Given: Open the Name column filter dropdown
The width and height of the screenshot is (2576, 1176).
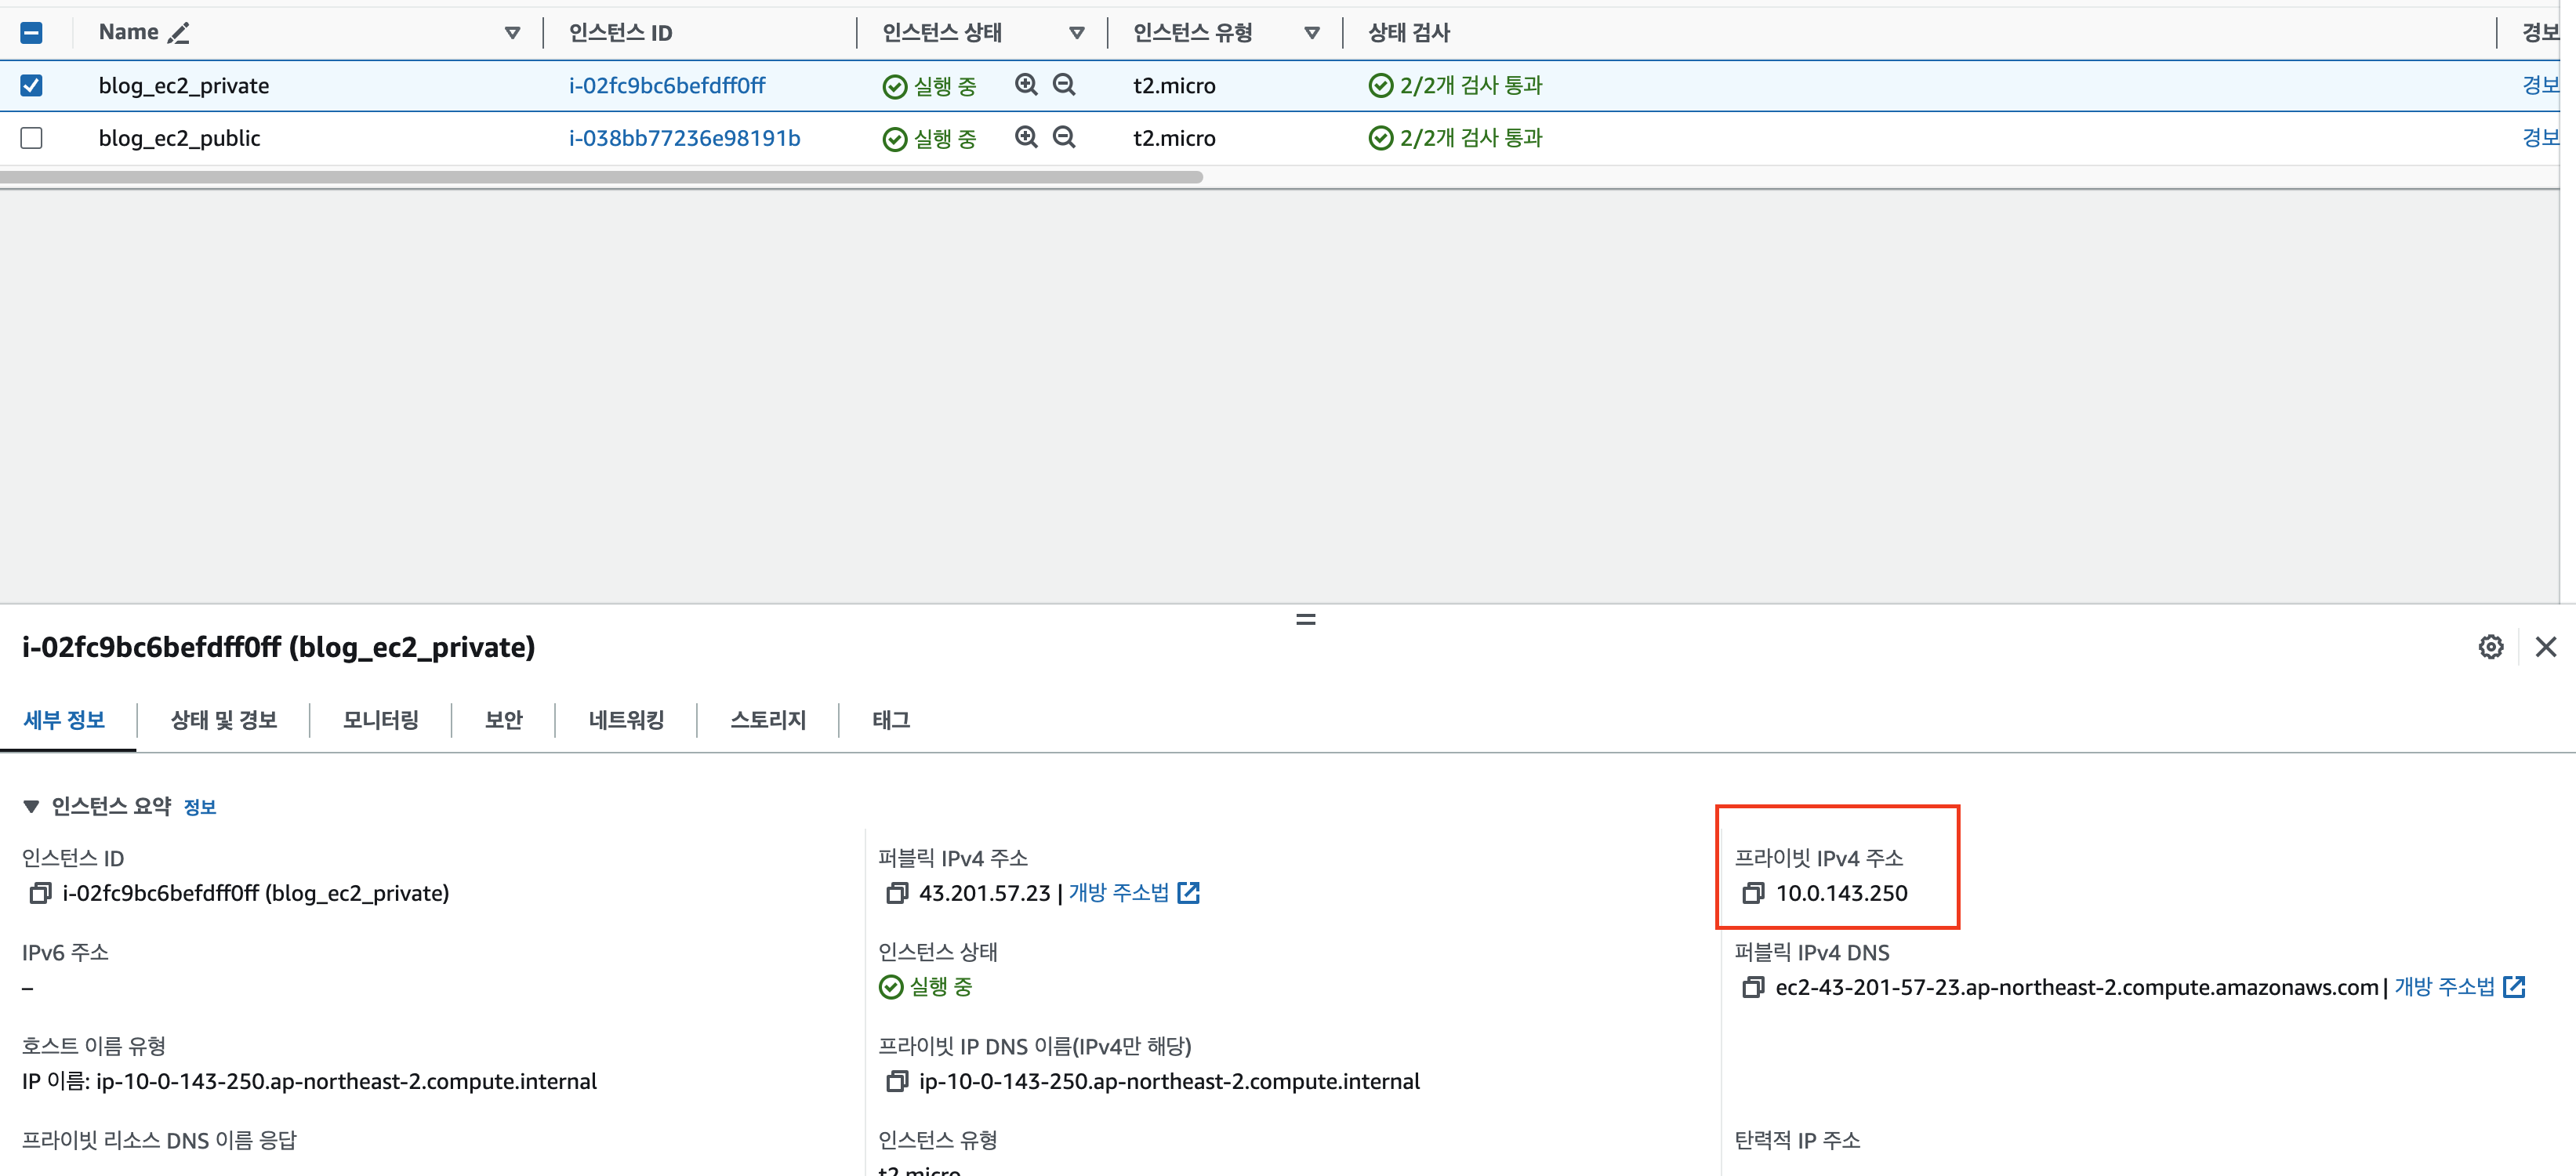Looking at the screenshot, I should (512, 33).
